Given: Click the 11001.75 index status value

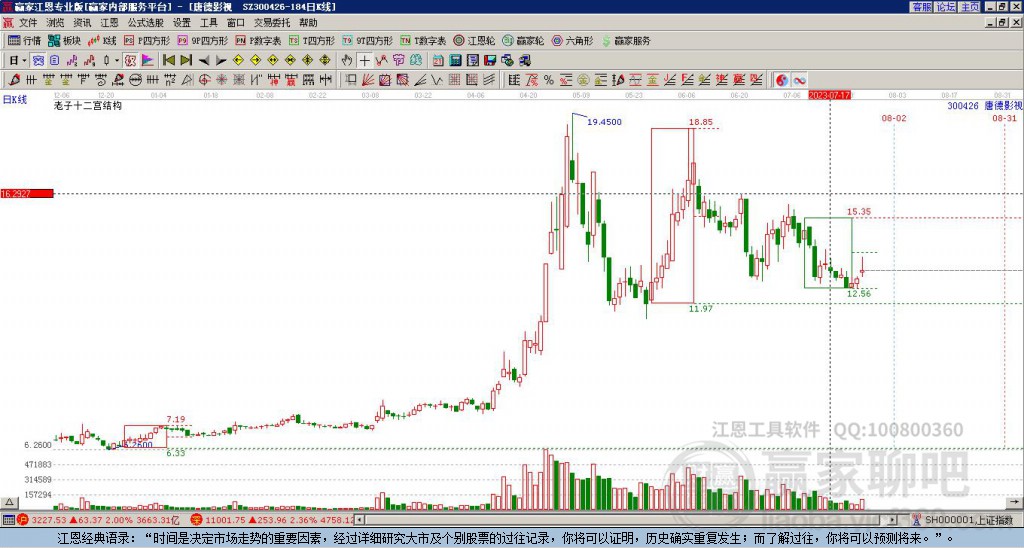Looking at the screenshot, I should click(x=223, y=520).
